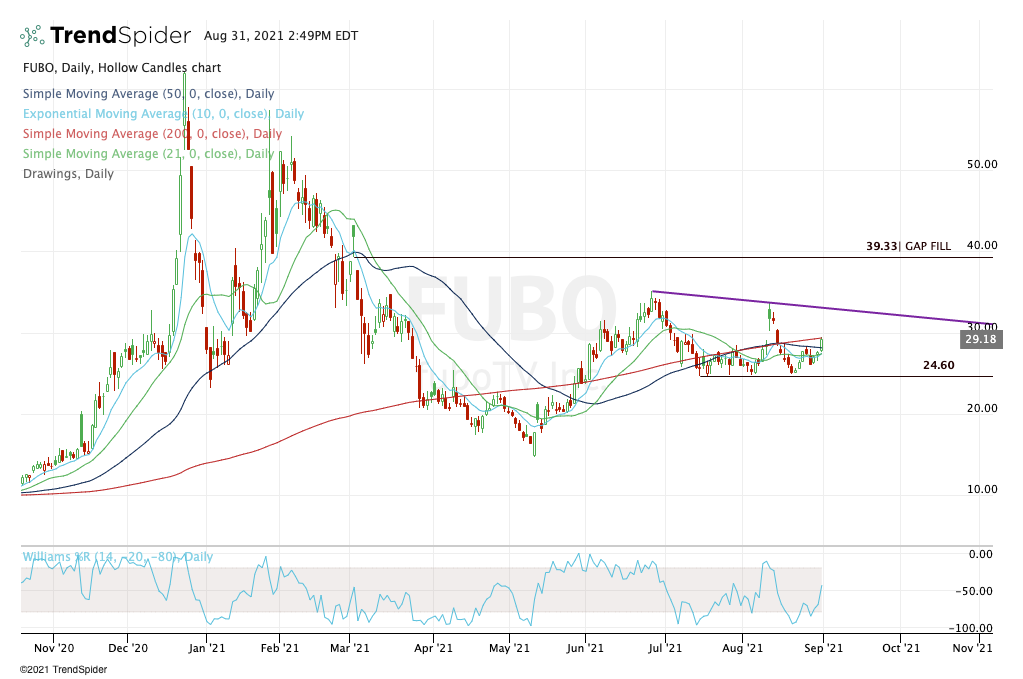Select the Simple Moving Average (50) legend entry
The image size is (1023, 679).
[x=148, y=94]
